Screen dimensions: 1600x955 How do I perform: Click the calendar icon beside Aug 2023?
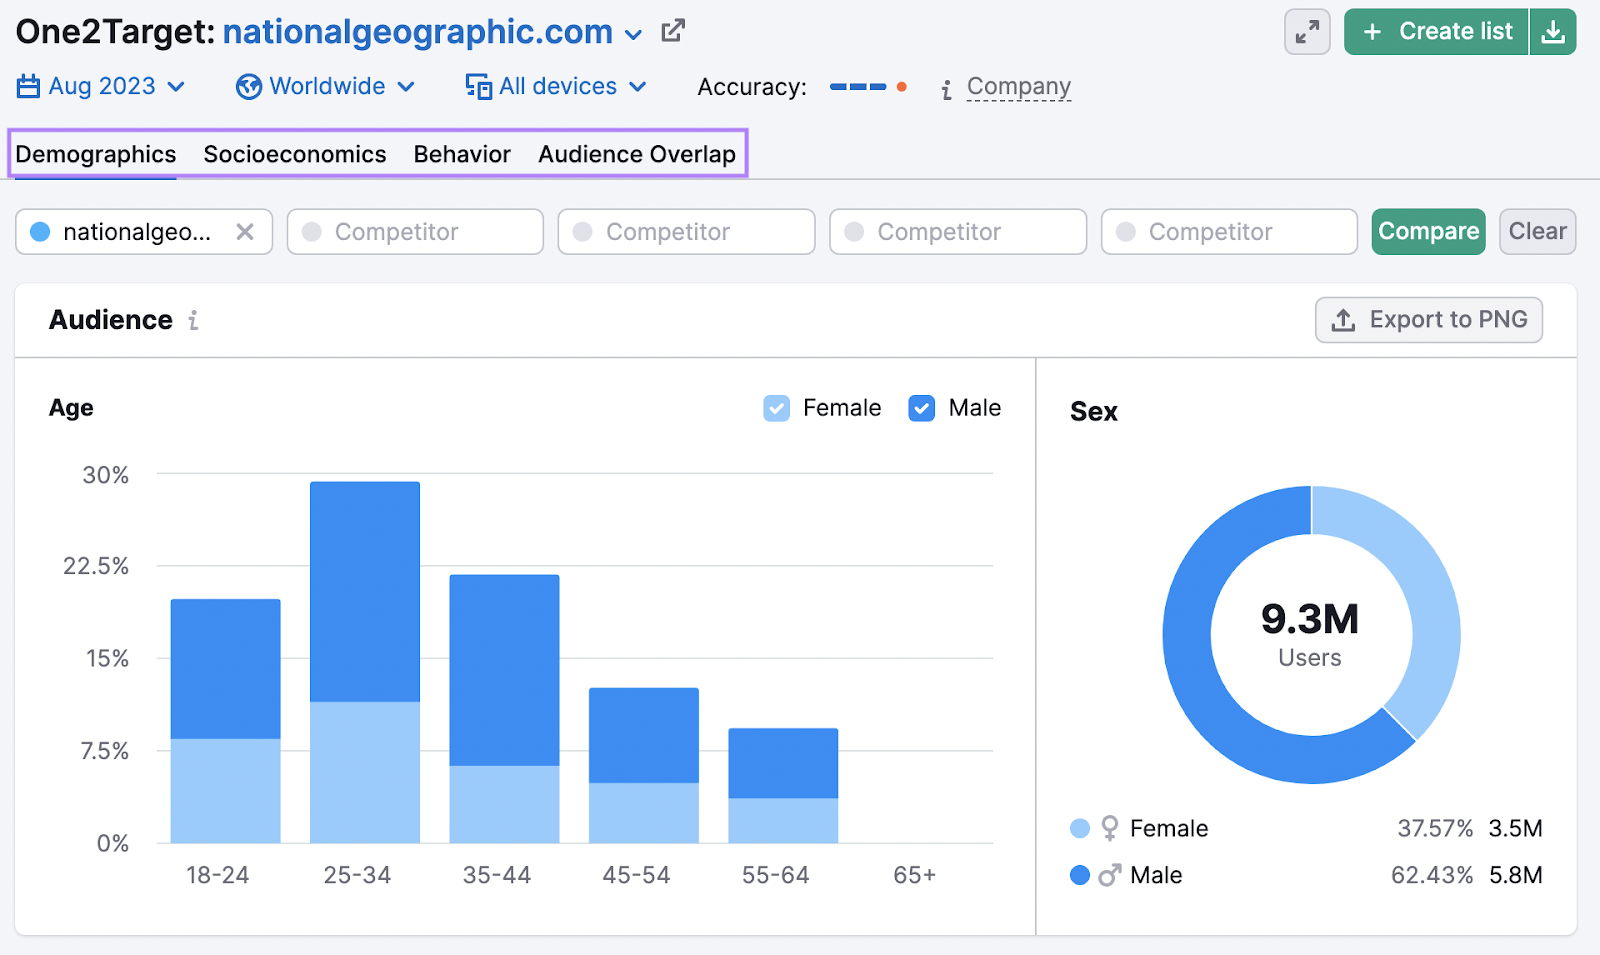point(27,86)
